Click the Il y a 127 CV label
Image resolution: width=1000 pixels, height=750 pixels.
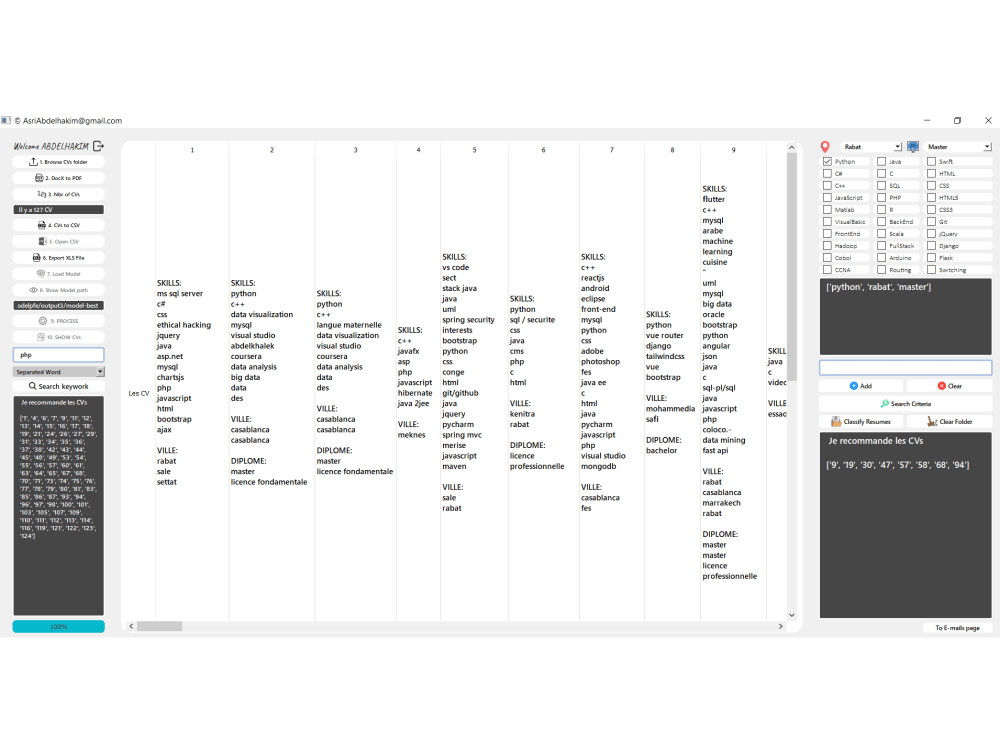tap(58, 210)
